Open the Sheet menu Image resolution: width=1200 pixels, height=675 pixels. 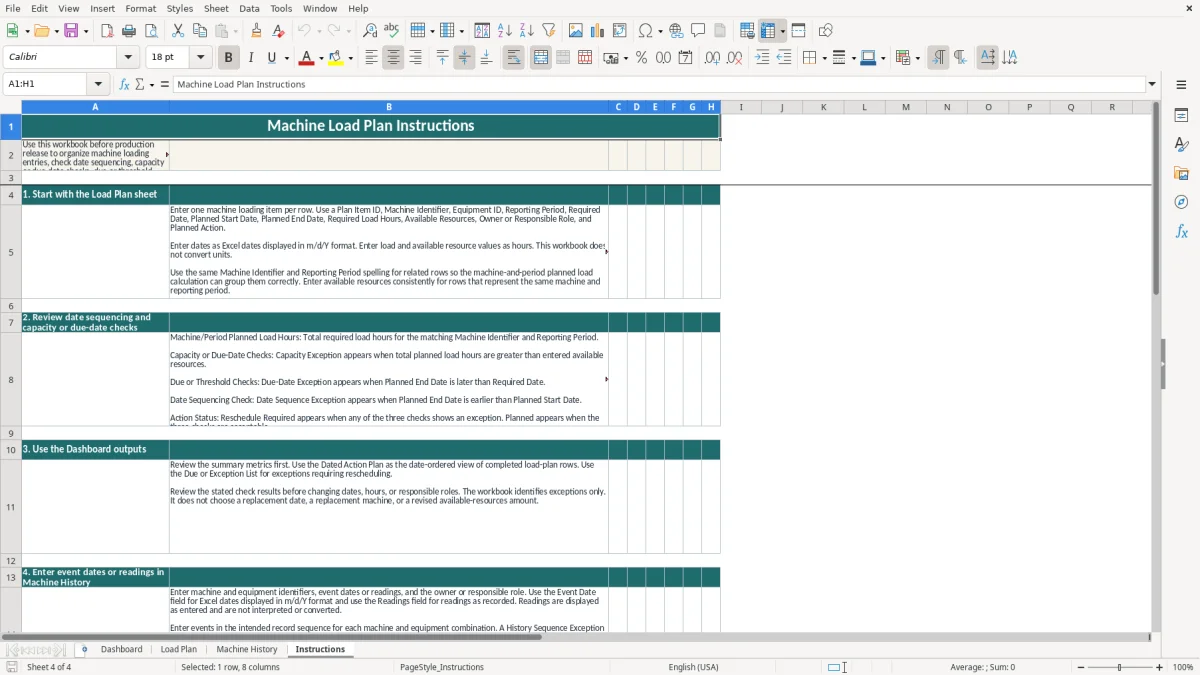pos(217,8)
